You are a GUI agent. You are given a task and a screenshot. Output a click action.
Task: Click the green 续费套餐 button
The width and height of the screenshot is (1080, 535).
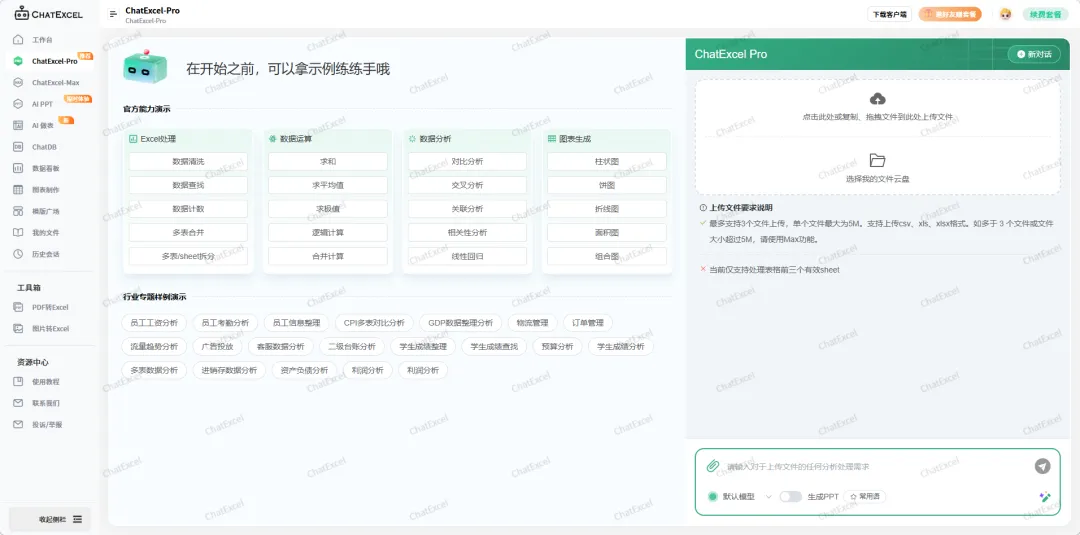(x=1045, y=14)
